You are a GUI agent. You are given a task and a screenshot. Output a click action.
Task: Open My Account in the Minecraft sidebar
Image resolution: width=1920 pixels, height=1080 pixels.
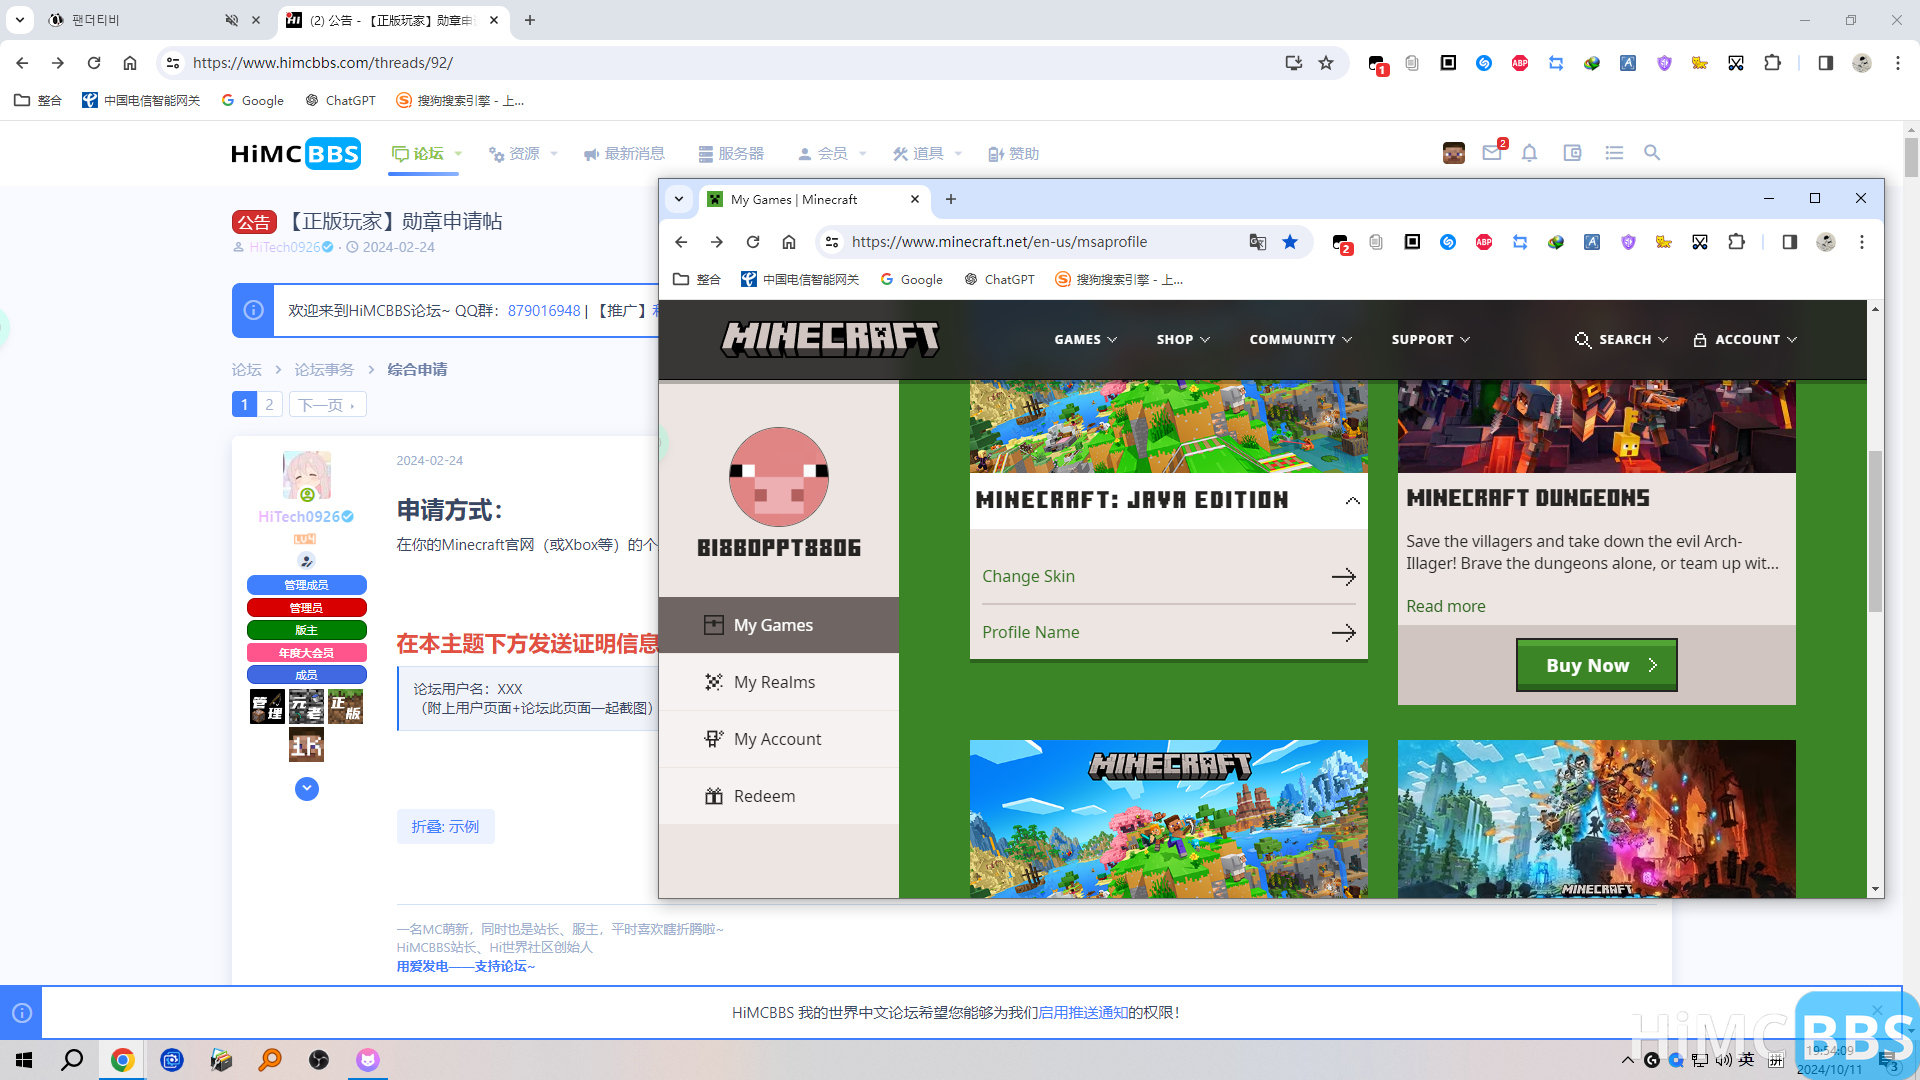(x=777, y=739)
